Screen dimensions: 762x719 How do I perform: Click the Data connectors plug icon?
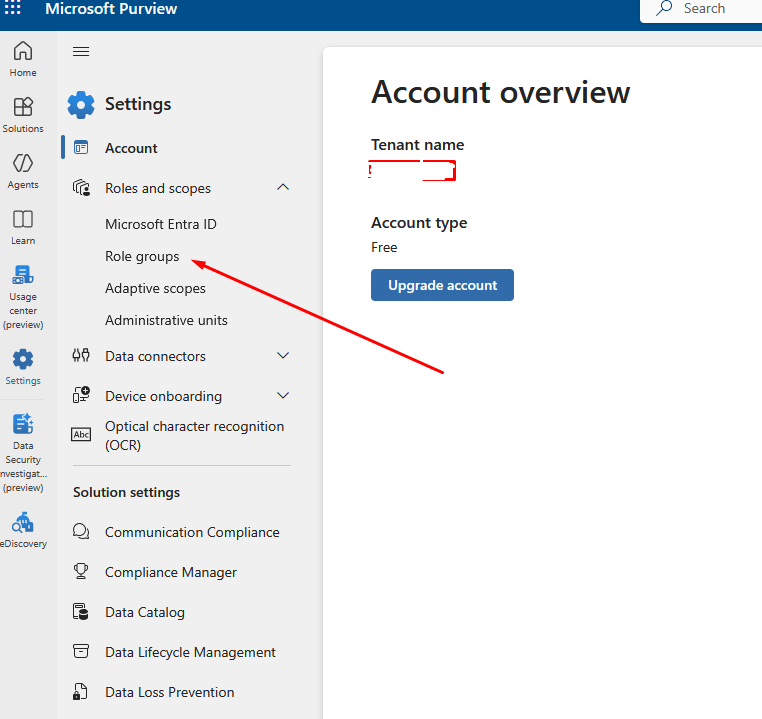point(81,356)
